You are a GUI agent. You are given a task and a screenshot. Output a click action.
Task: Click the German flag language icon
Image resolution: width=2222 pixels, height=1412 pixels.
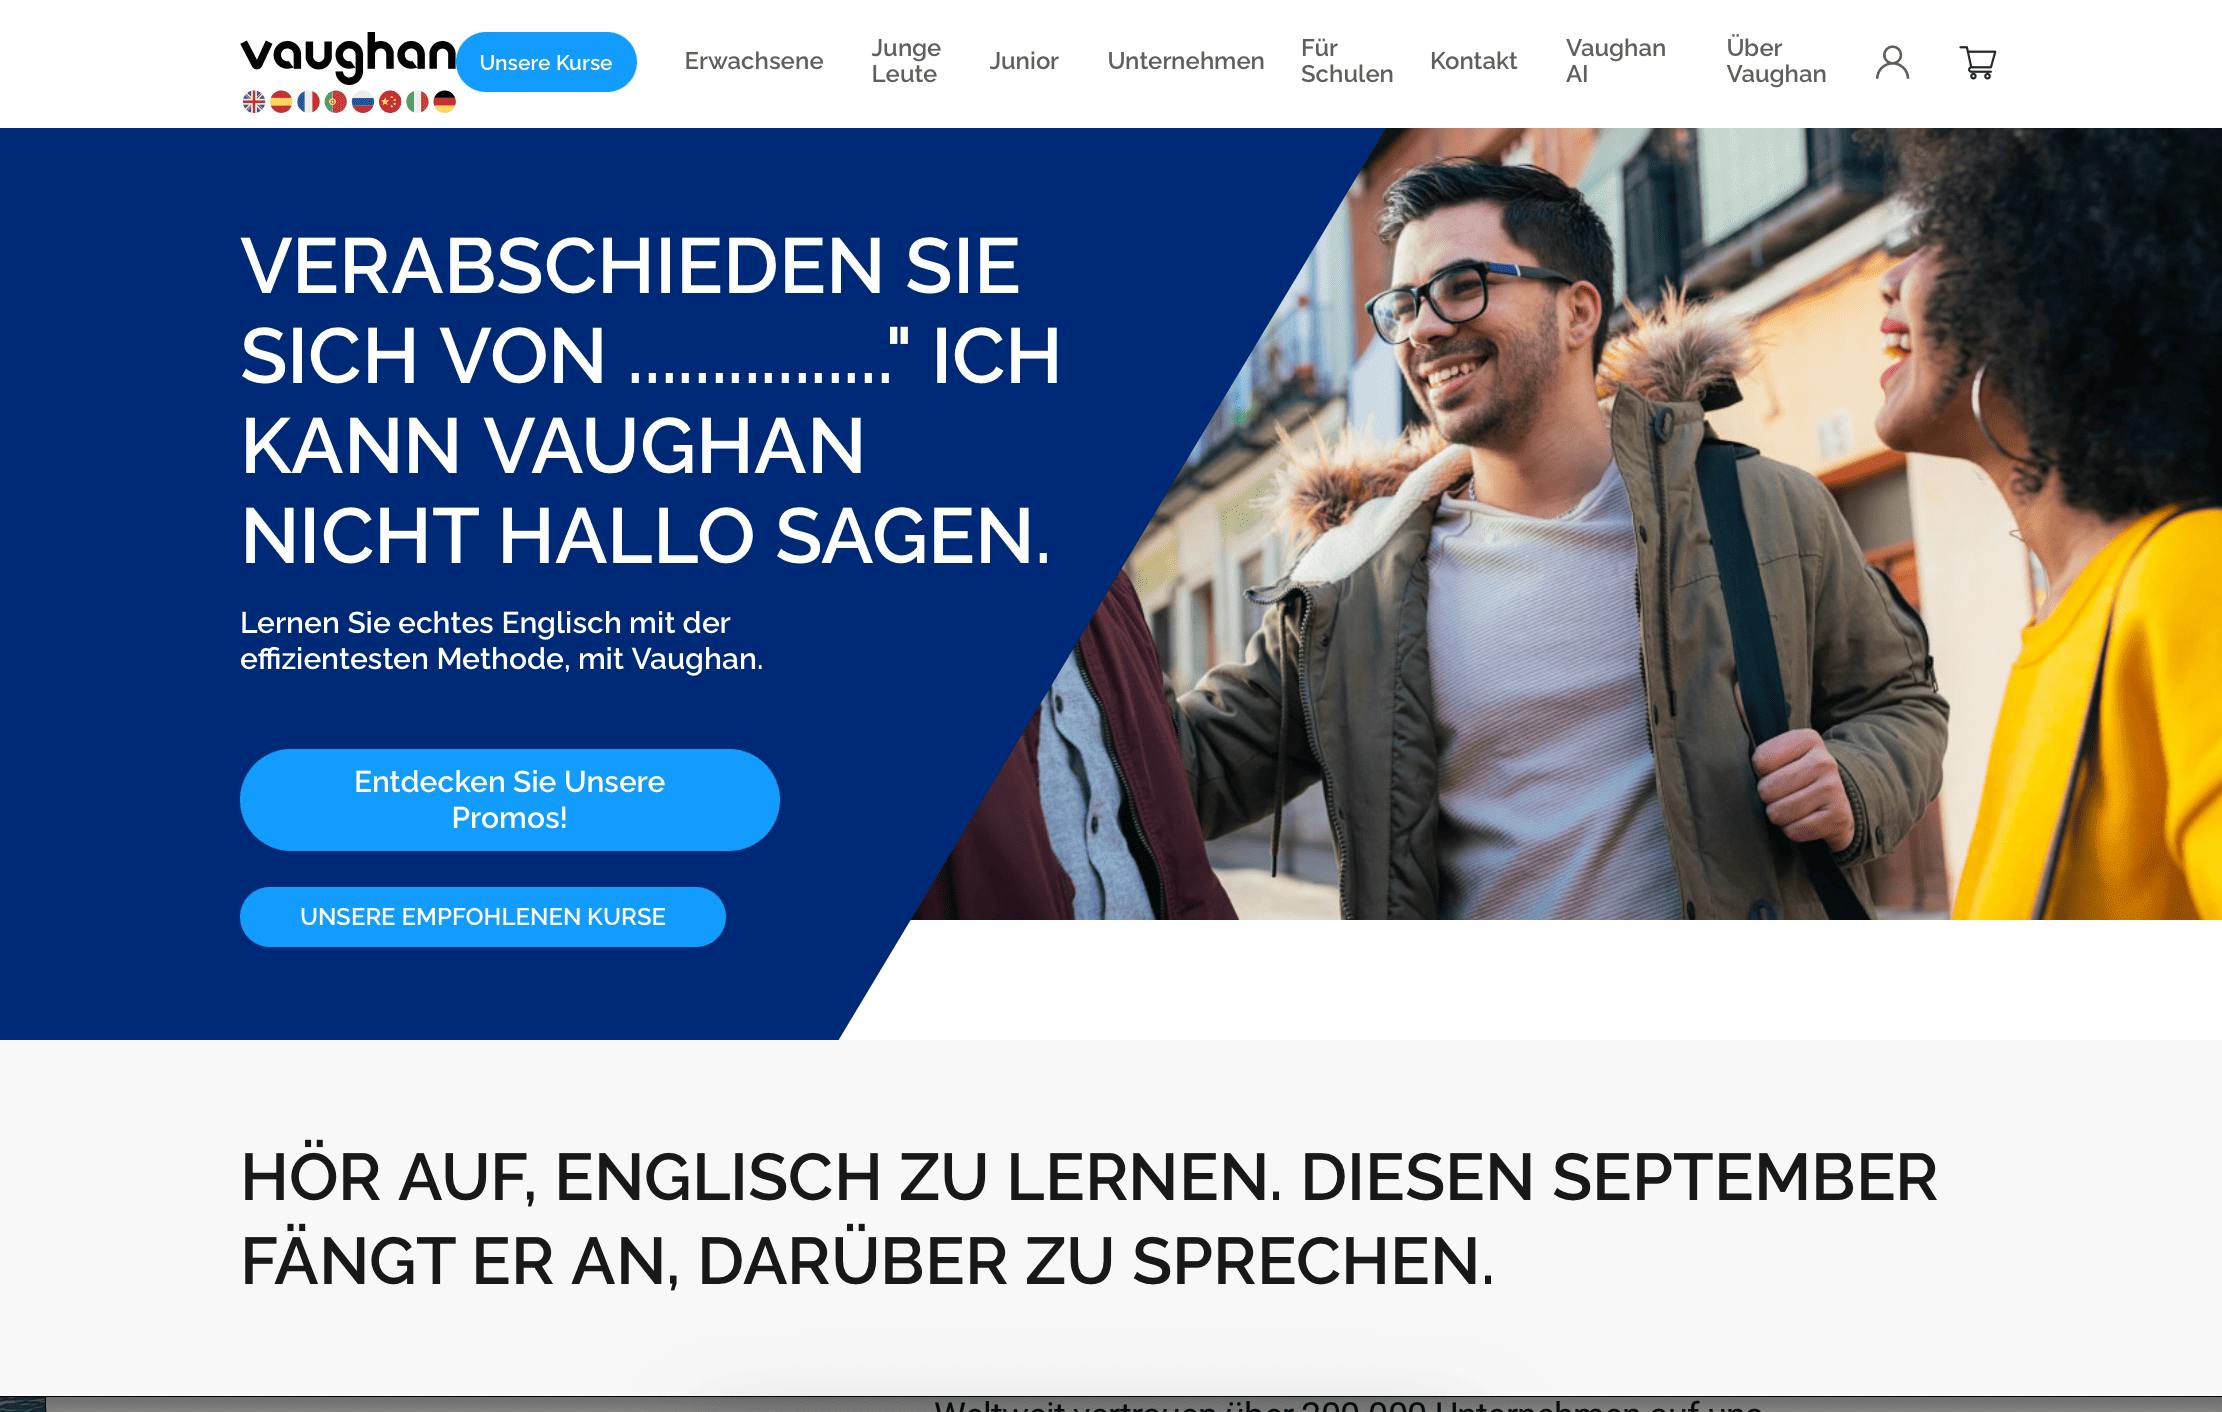(445, 101)
